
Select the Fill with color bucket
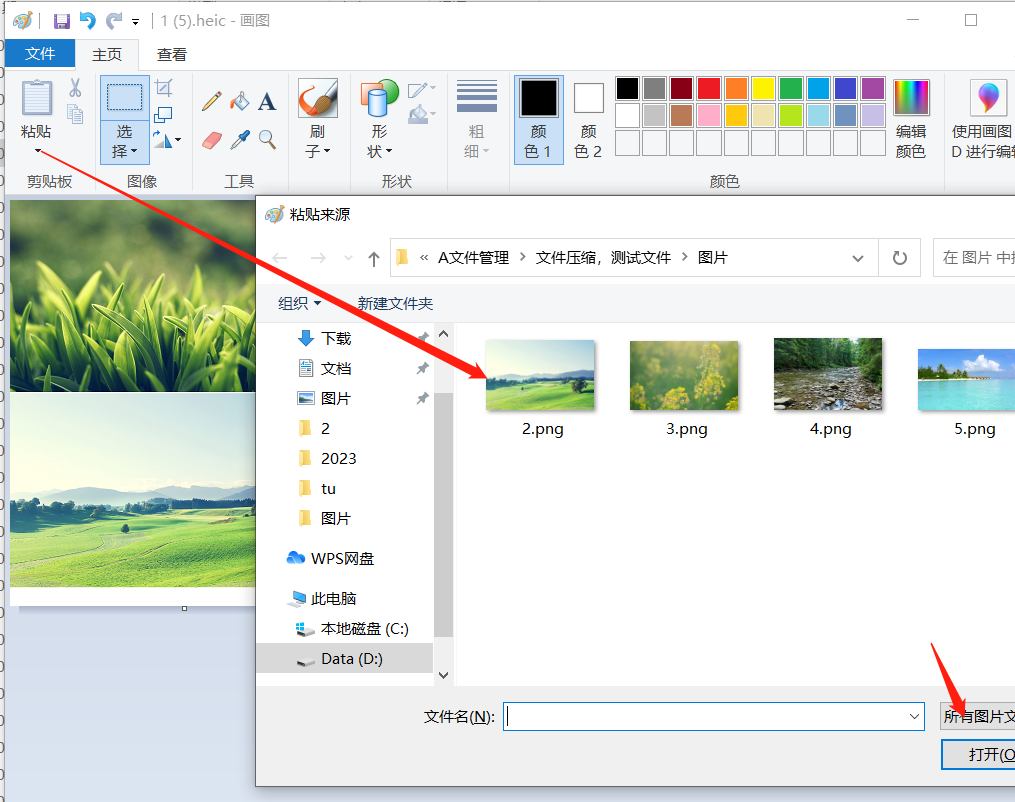(239, 101)
